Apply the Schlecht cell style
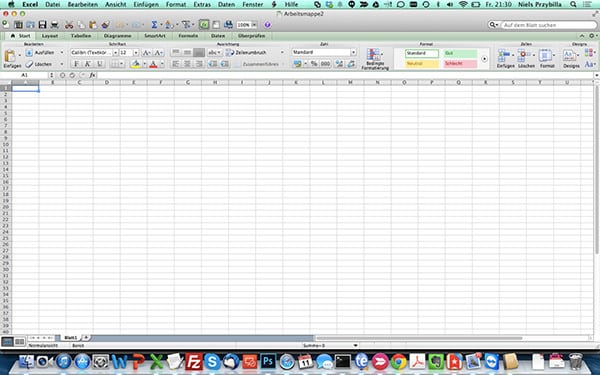This screenshot has height=375, width=600. 460,64
